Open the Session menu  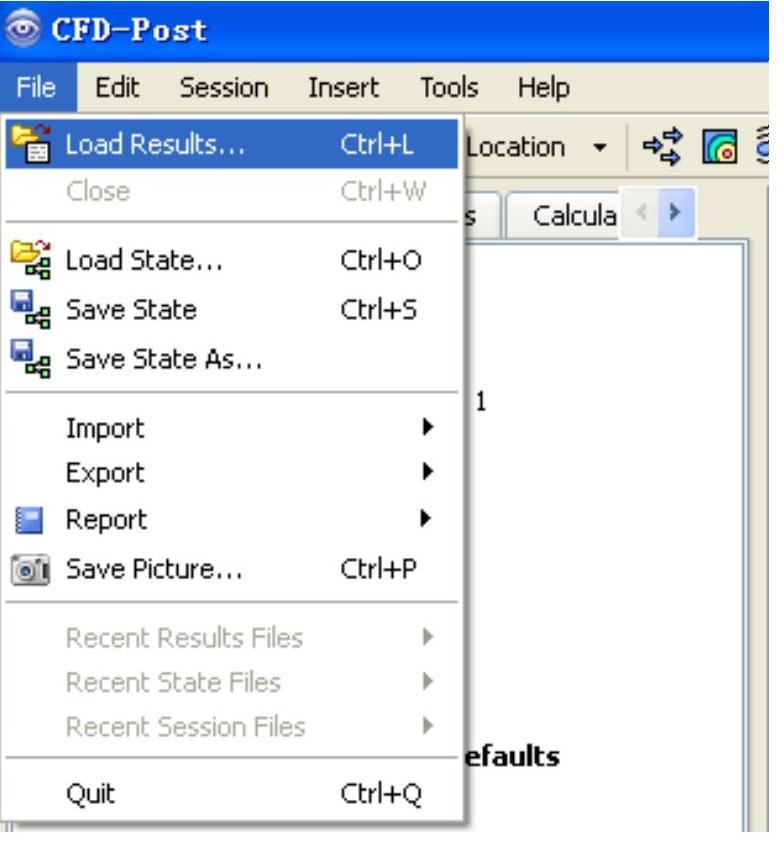point(224,88)
